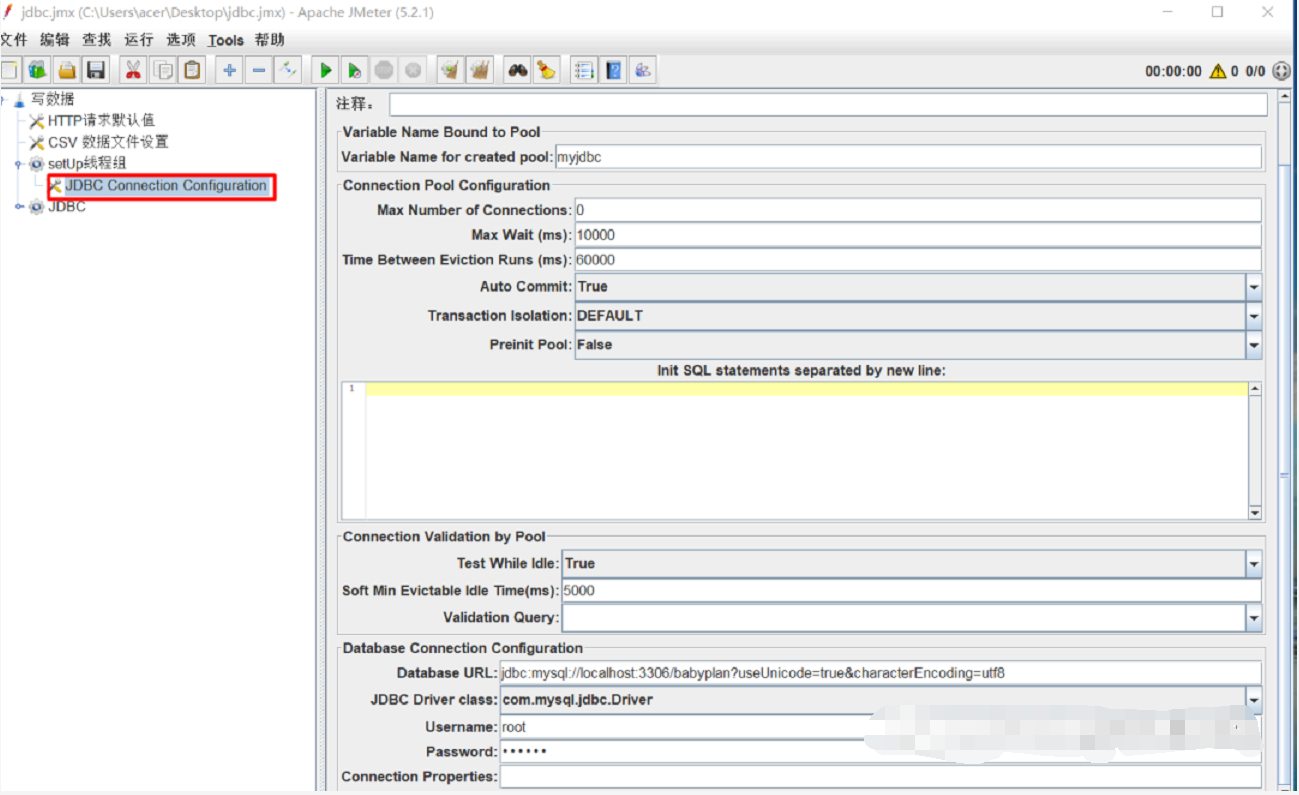Screen dimensions: 1299x795
Task: Click the 注释 comment field
Action: pyautogui.click(x=828, y=104)
